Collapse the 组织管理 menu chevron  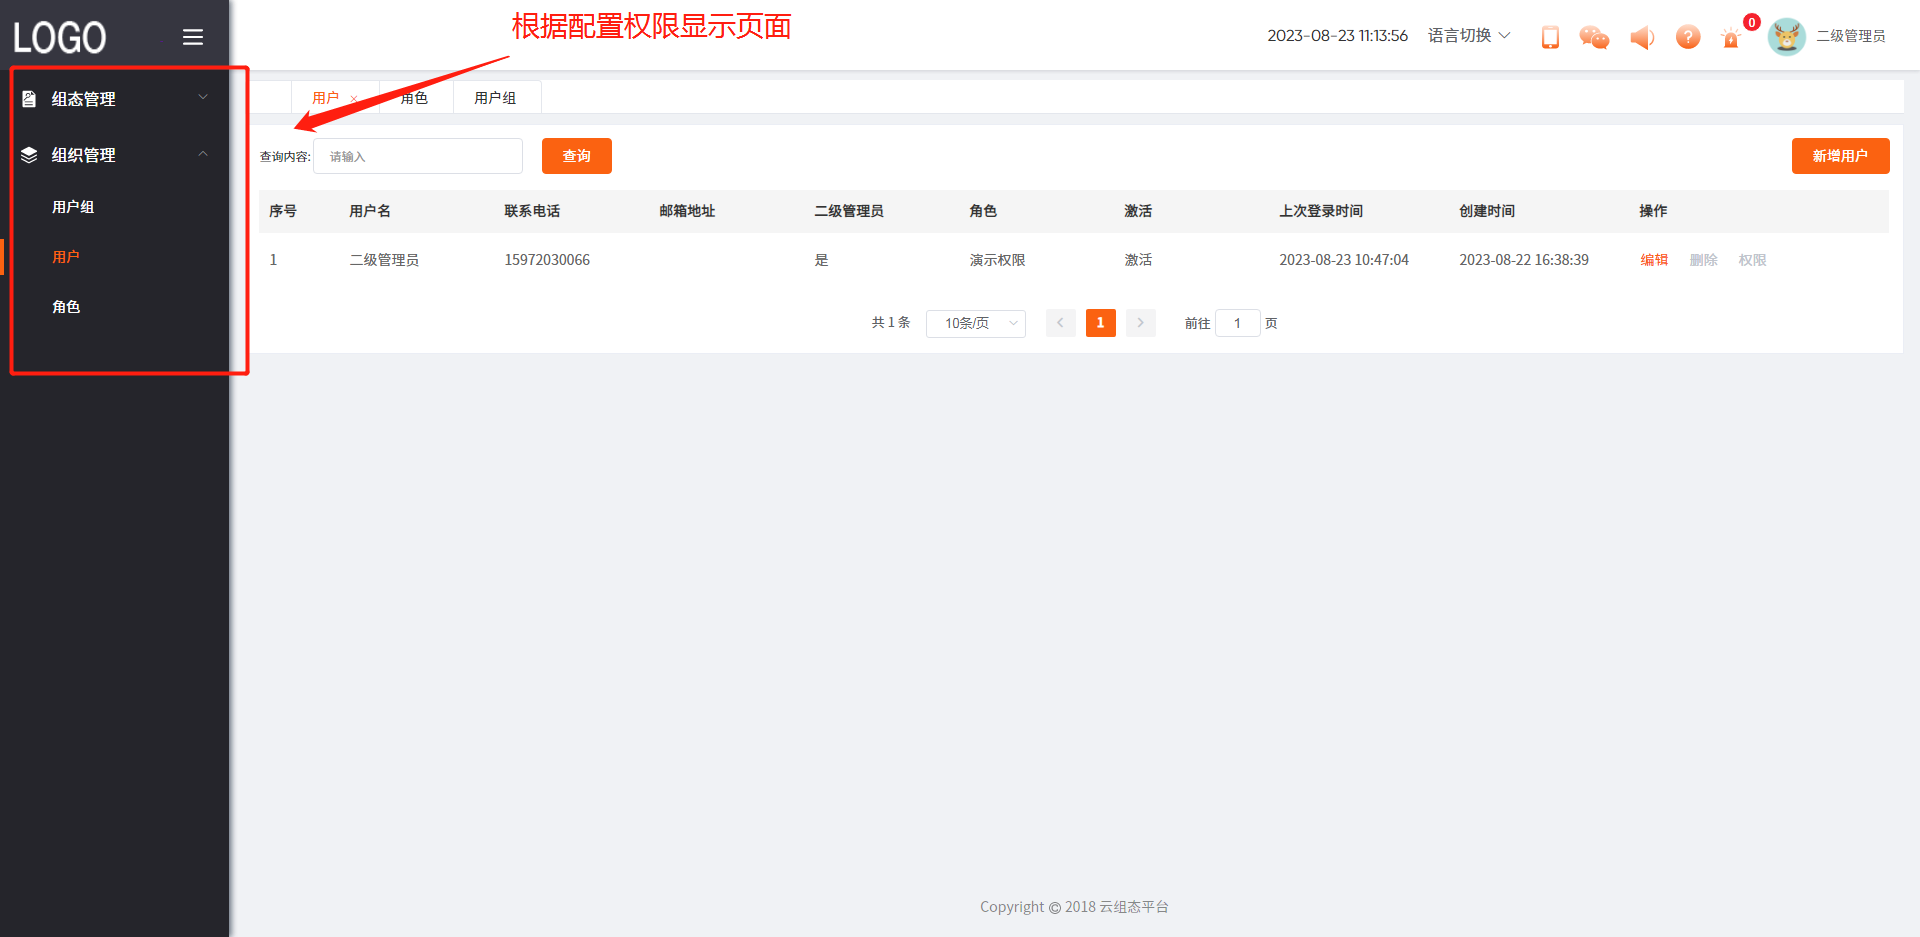203,154
